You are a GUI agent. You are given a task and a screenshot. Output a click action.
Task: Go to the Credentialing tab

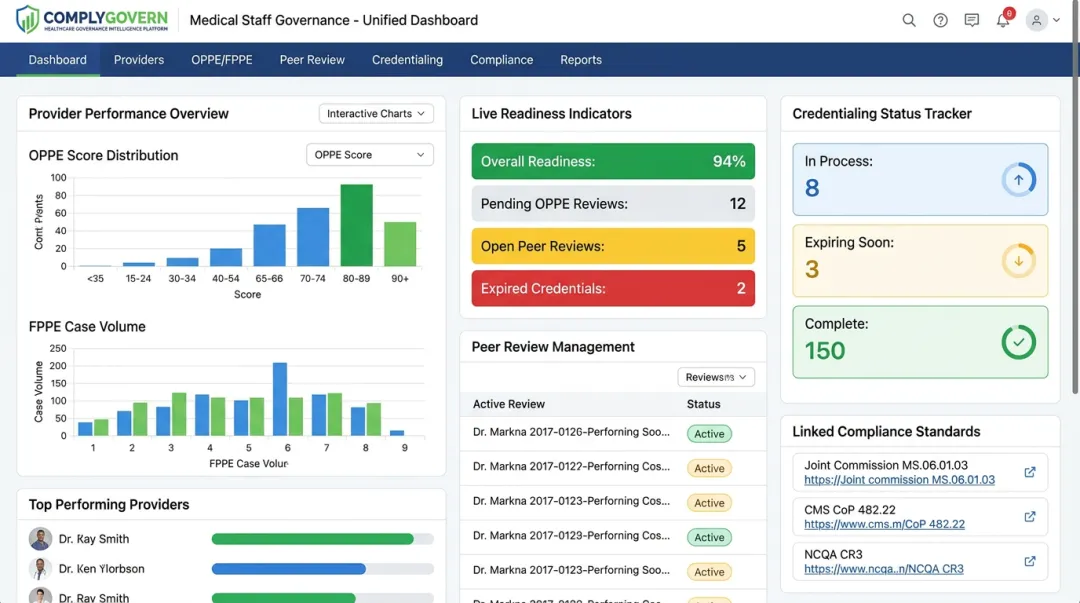(x=407, y=60)
